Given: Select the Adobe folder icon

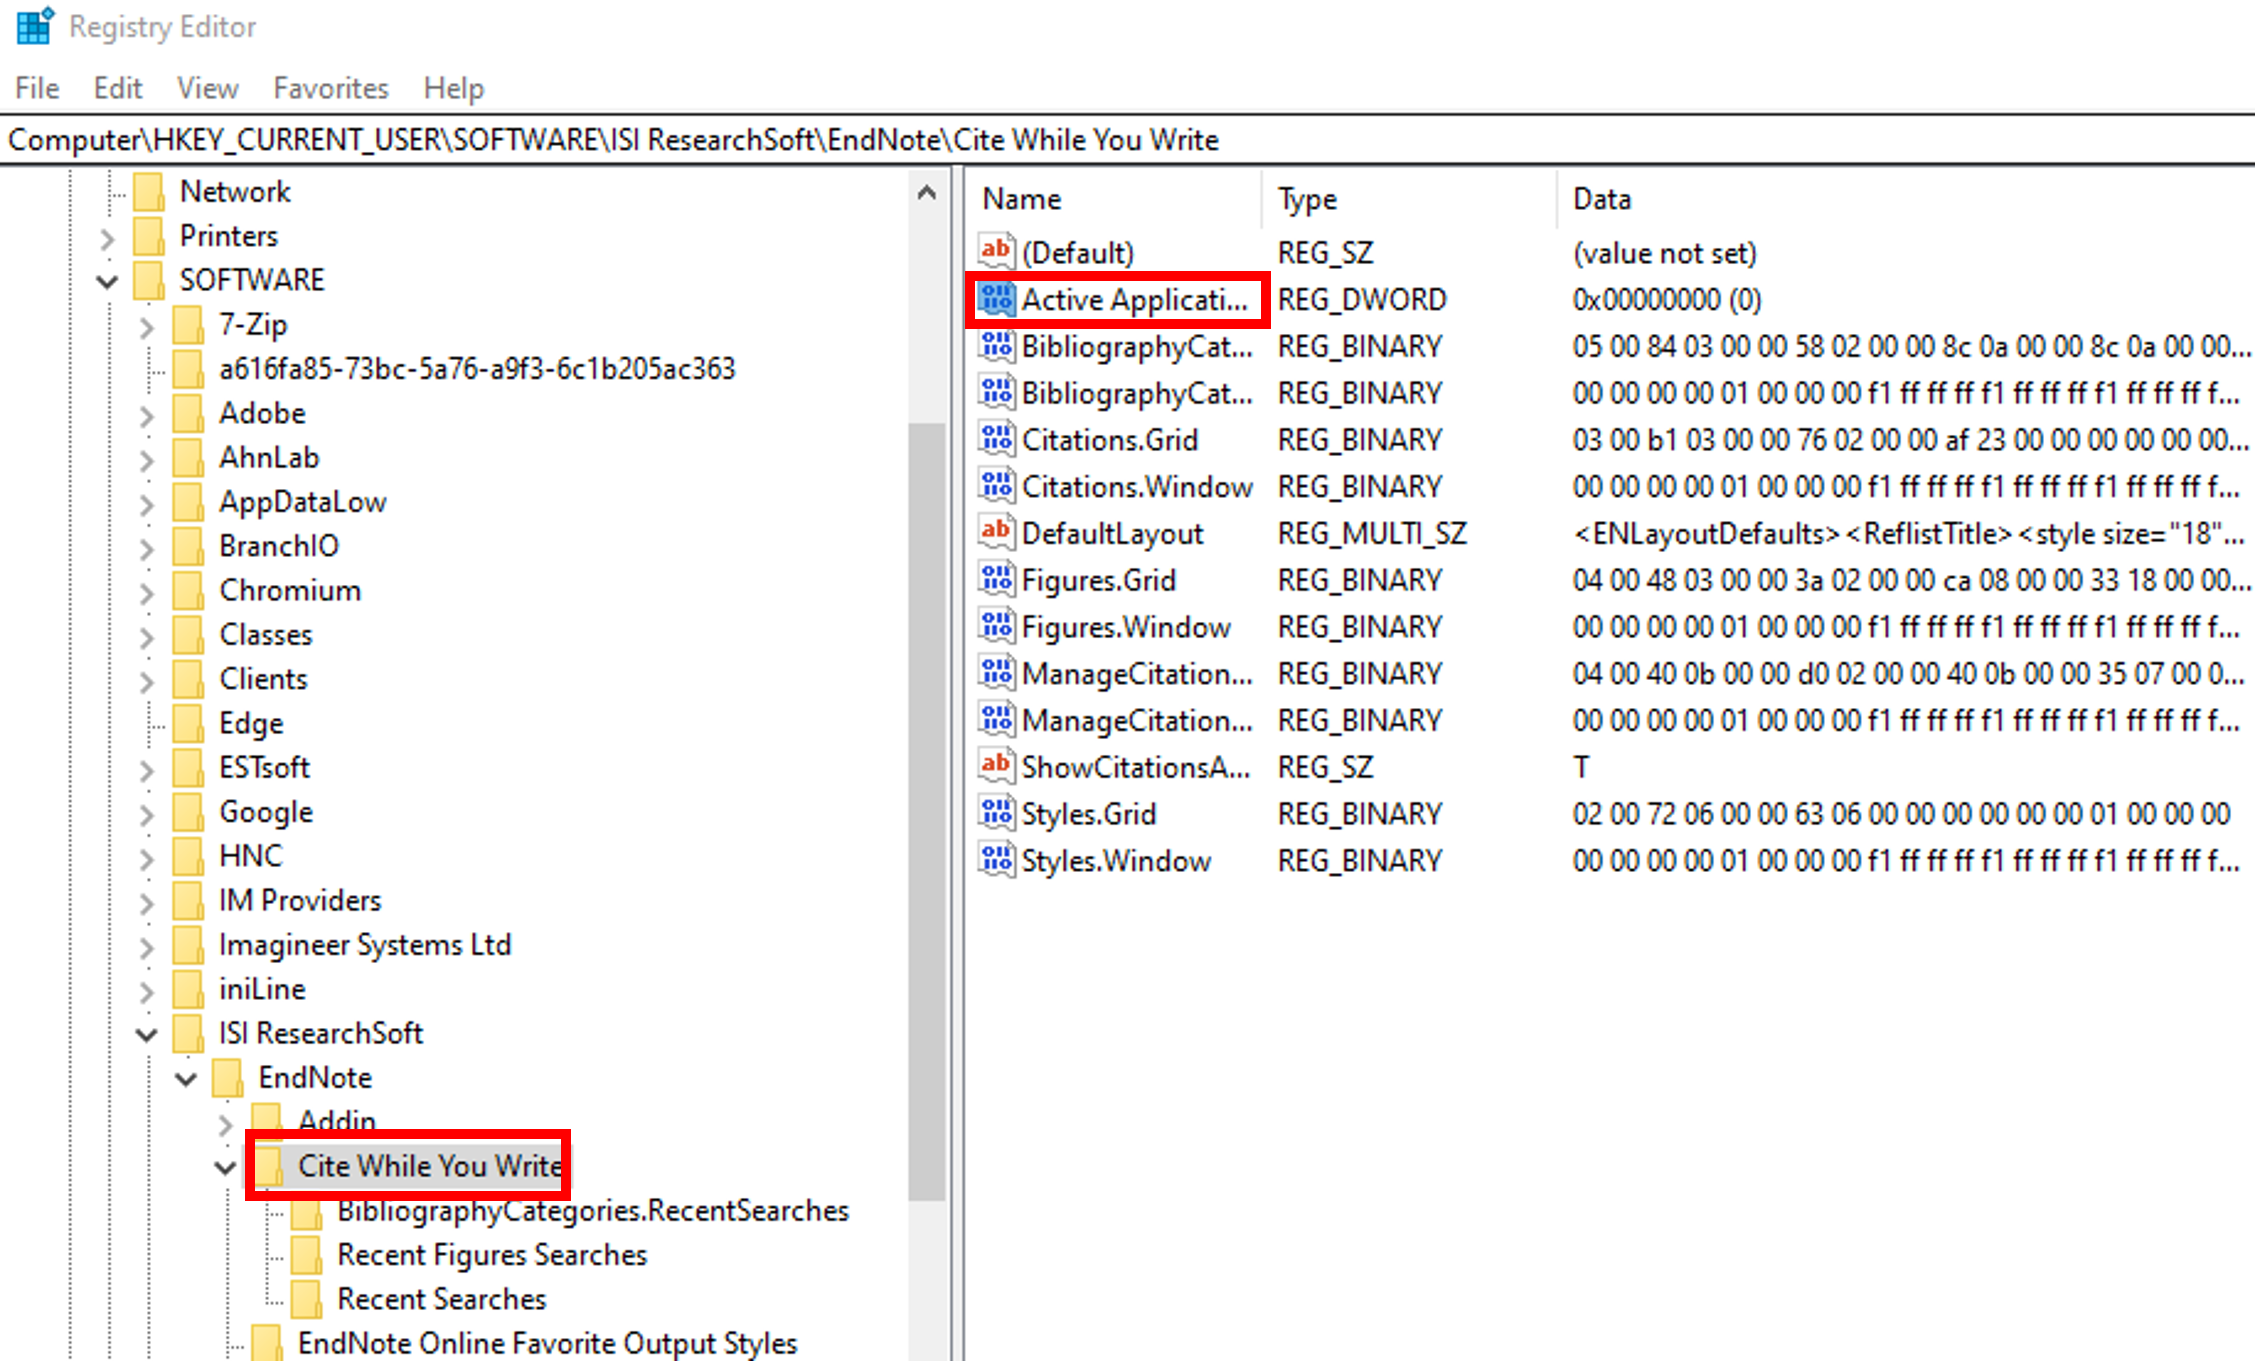Looking at the screenshot, I should click(x=188, y=413).
